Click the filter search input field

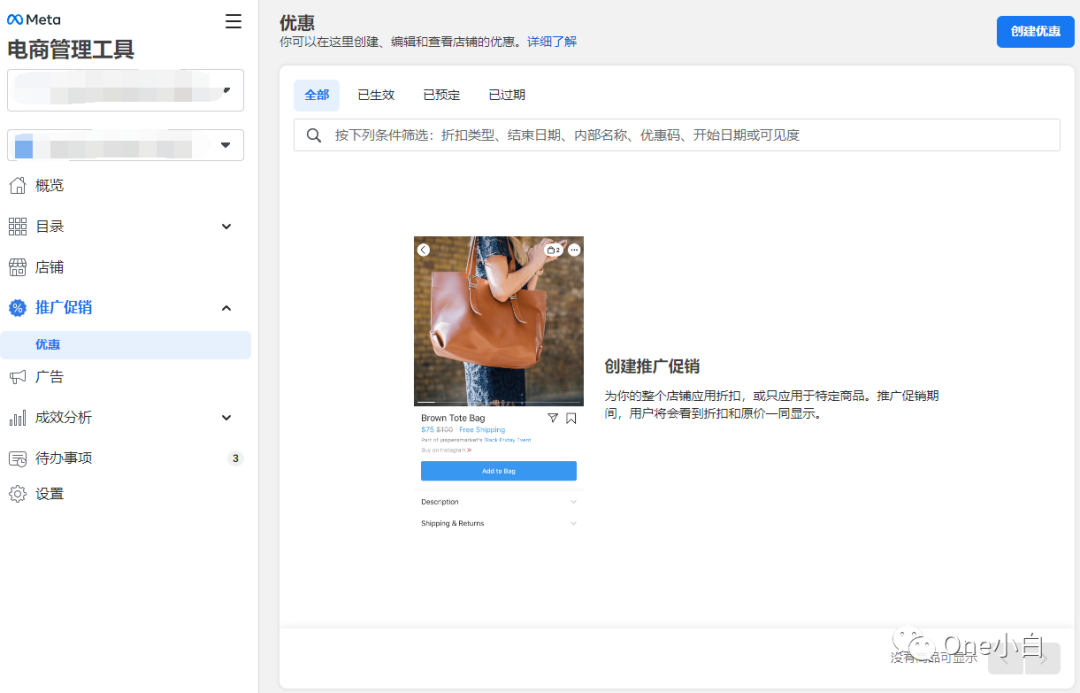(x=676, y=135)
